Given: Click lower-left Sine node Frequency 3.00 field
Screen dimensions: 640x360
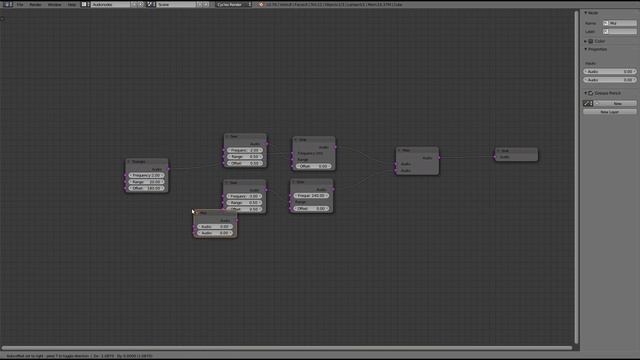Looking at the screenshot, I should [x=244, y=196].
